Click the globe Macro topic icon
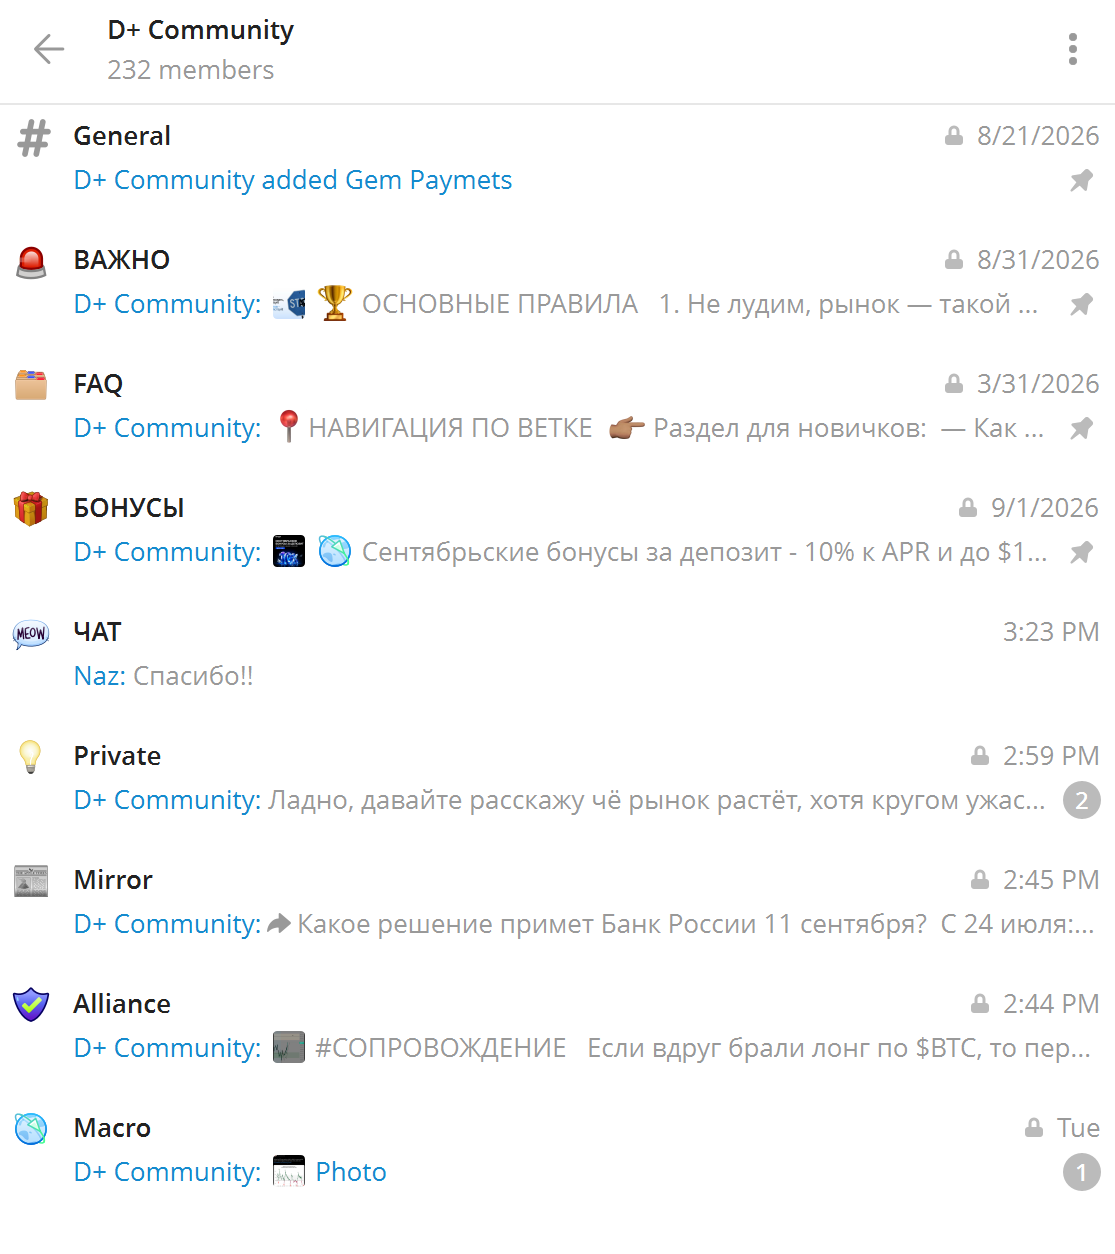This screenshot has height=1254, width=1115. coord(31,1129)
